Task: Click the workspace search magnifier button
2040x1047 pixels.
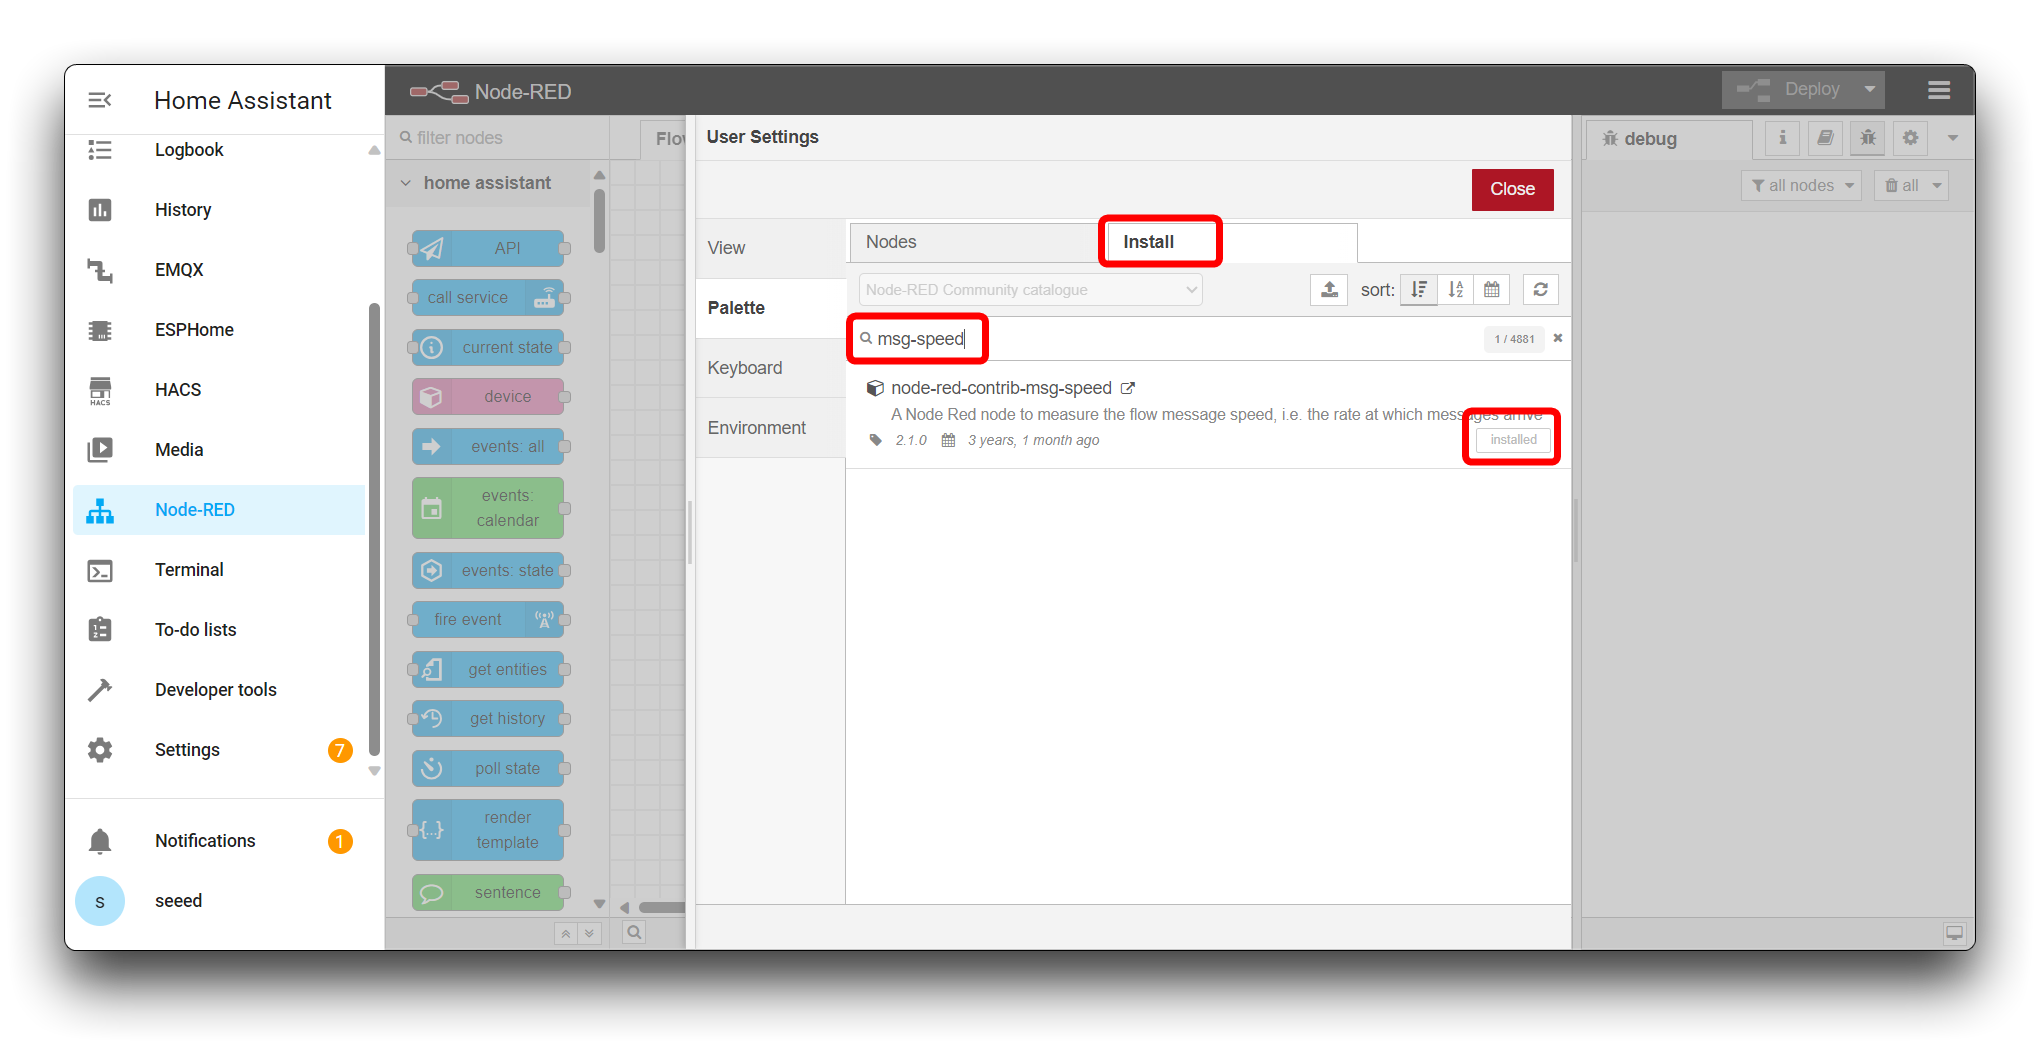Action: pos(634,933)
